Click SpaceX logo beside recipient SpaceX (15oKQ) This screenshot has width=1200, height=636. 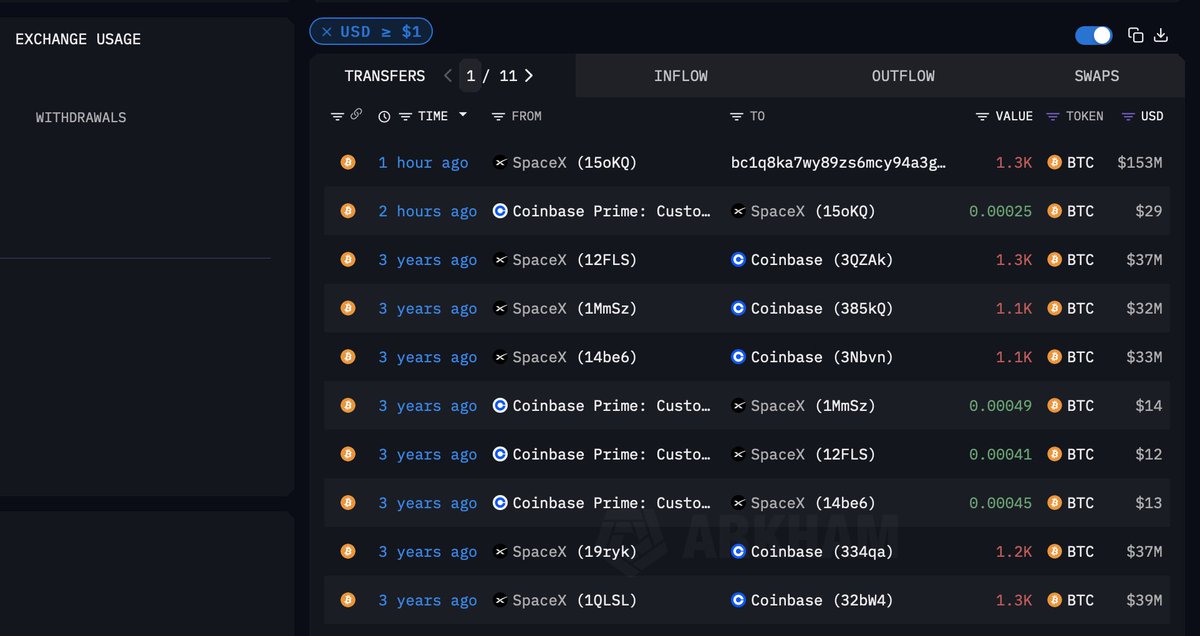(739, 211)
